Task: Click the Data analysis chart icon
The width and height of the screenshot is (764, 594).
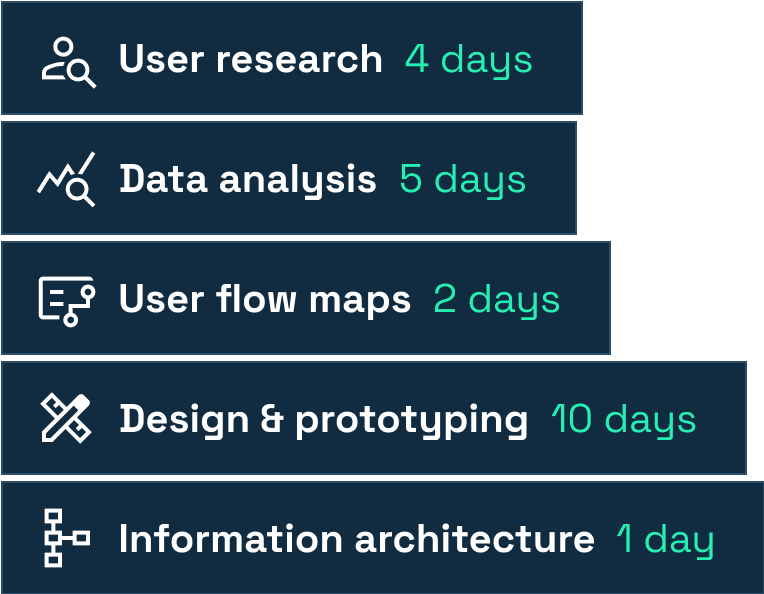Action: pos(67,180)
